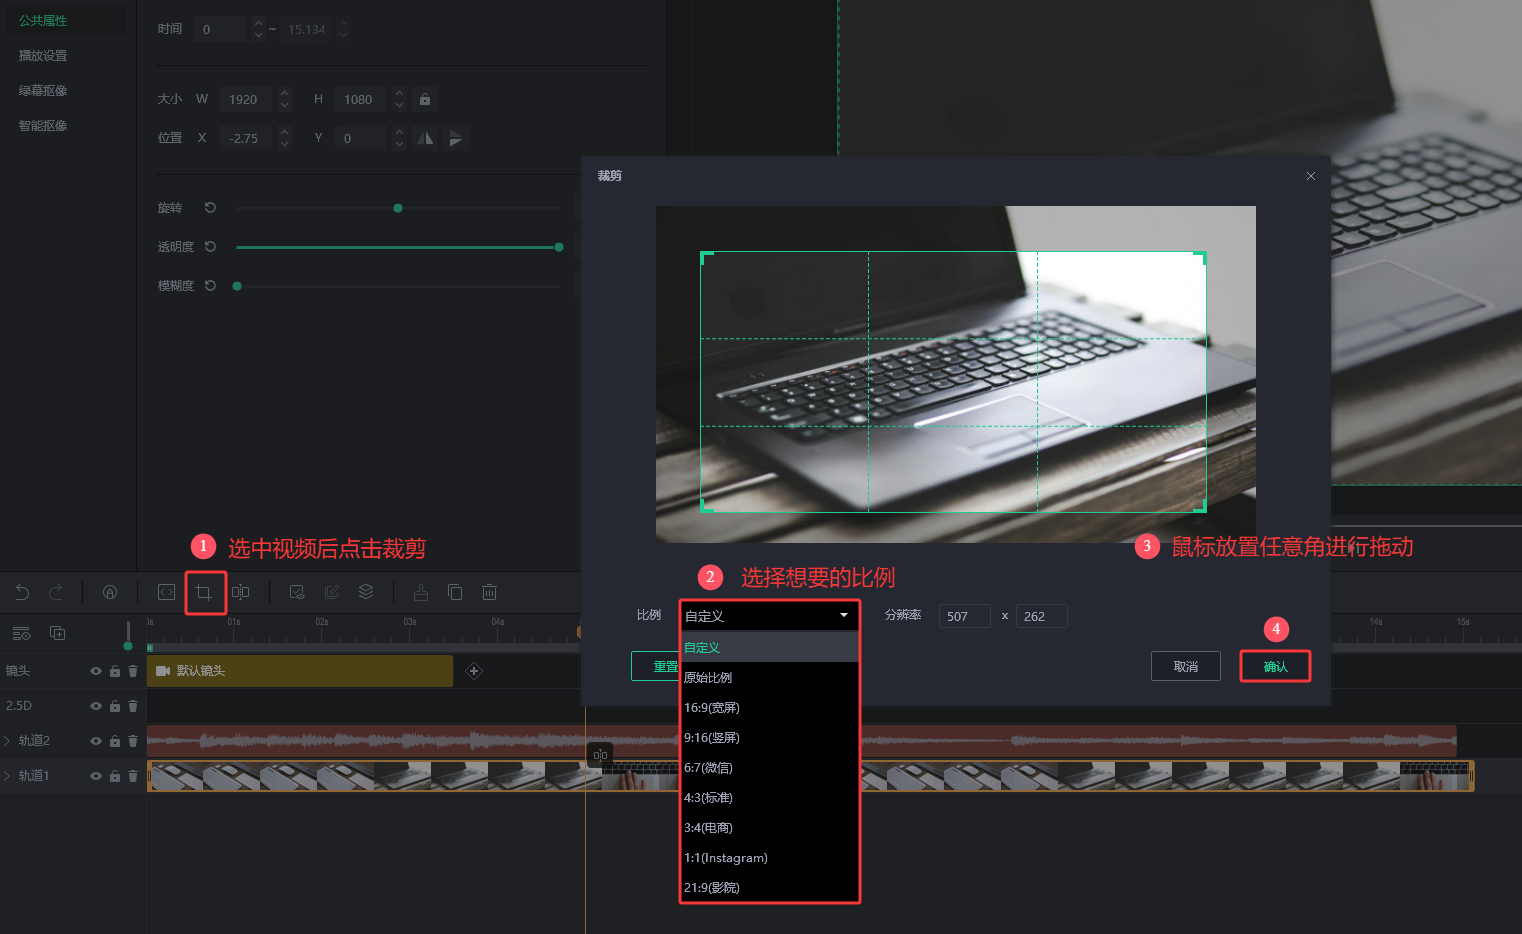1522x934 pixels.
Task: Click the add keyframe diamond after 默认镜头
Action: pos(474,671)
